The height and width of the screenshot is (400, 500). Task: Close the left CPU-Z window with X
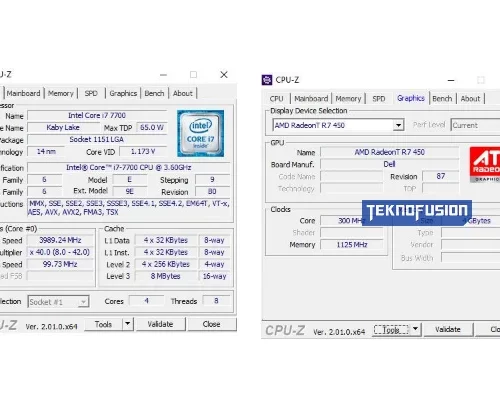click(x=224, y=75)
